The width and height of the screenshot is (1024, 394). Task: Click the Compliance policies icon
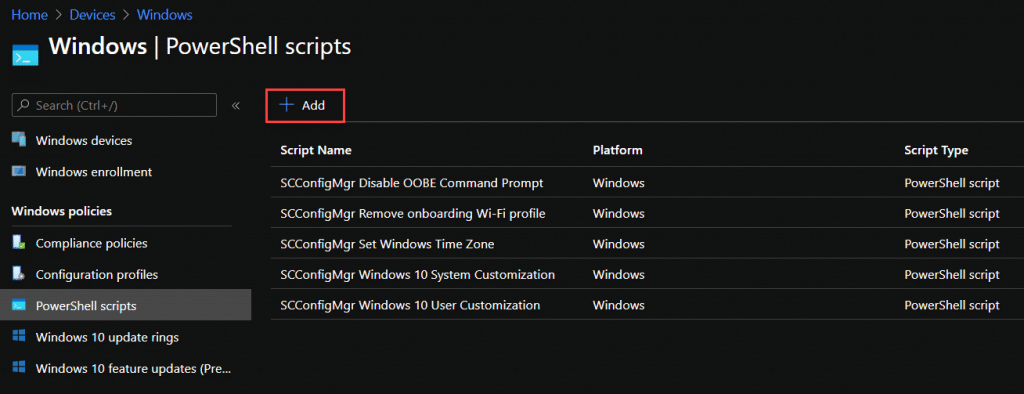(x=19, y=242)
